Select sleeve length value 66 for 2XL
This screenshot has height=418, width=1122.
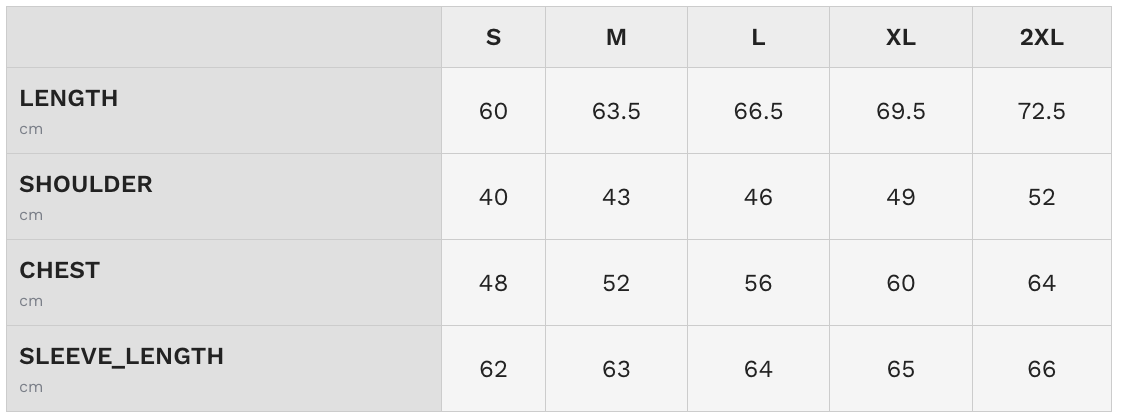click(x=1041, y=369)
